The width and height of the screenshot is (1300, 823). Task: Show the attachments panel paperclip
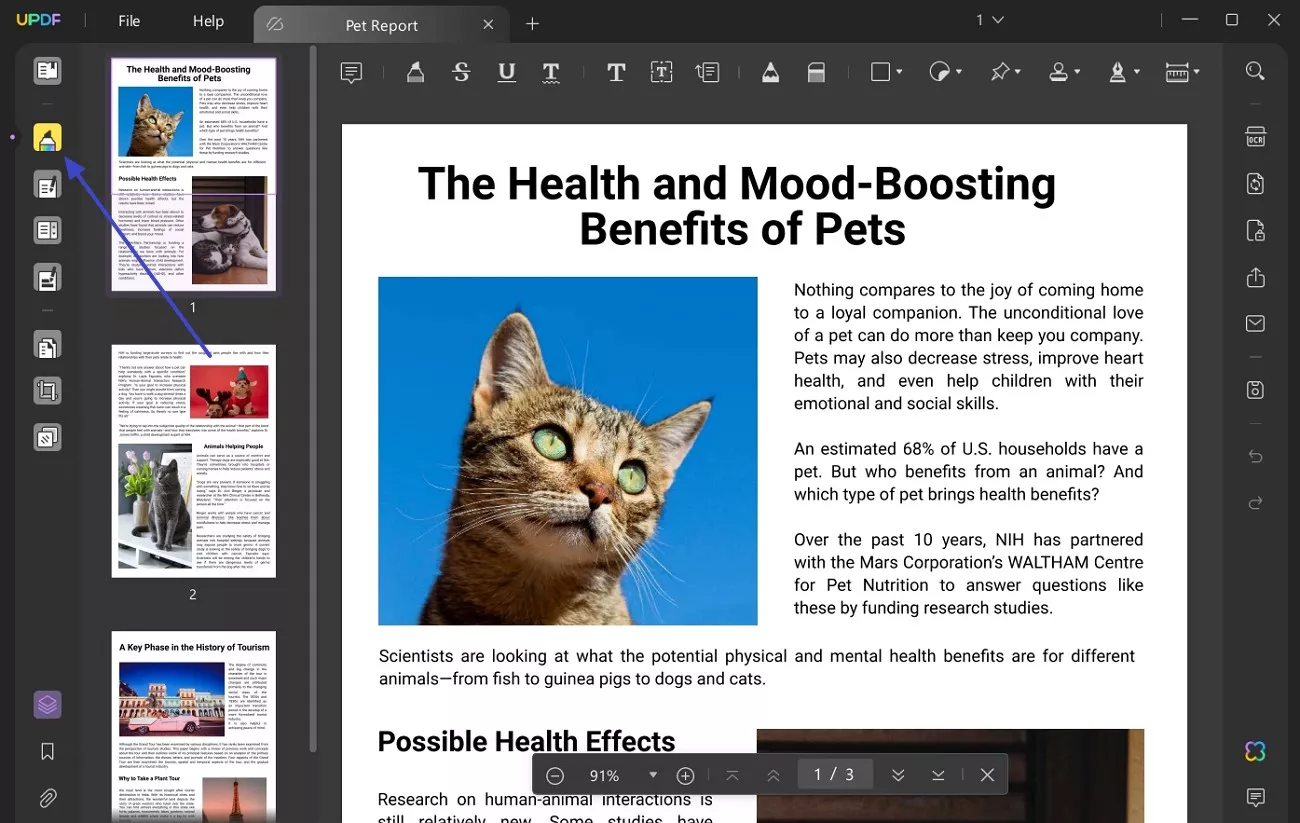point(47,798)
